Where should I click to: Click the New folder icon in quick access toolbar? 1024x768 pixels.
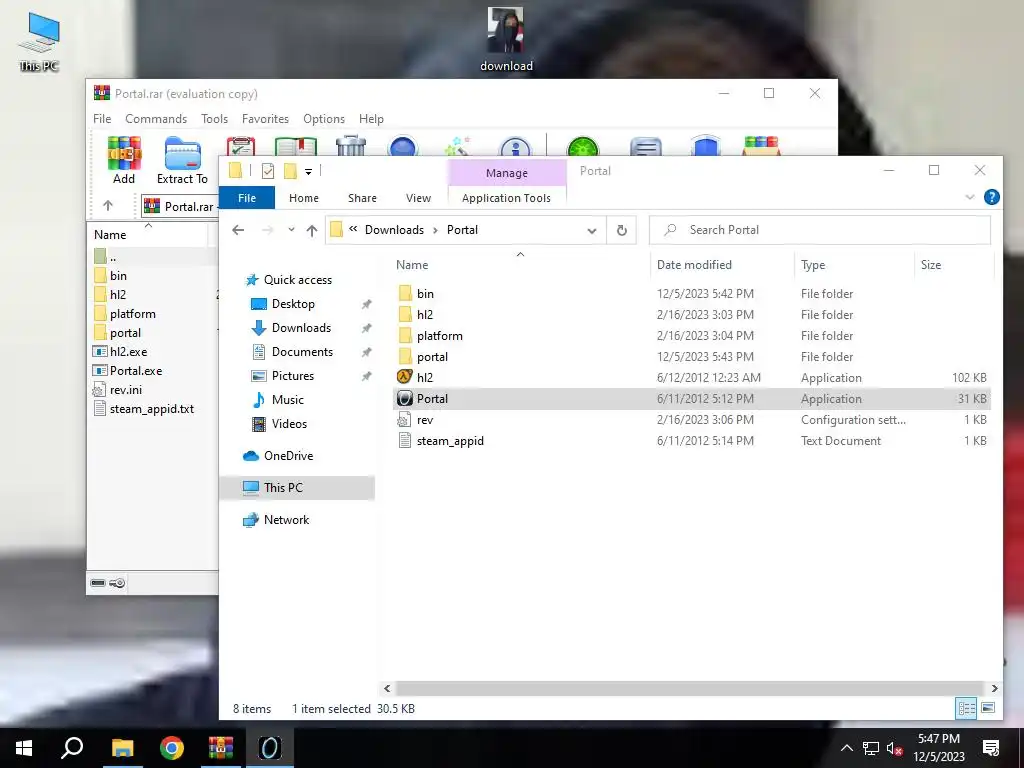pos(291,171)
